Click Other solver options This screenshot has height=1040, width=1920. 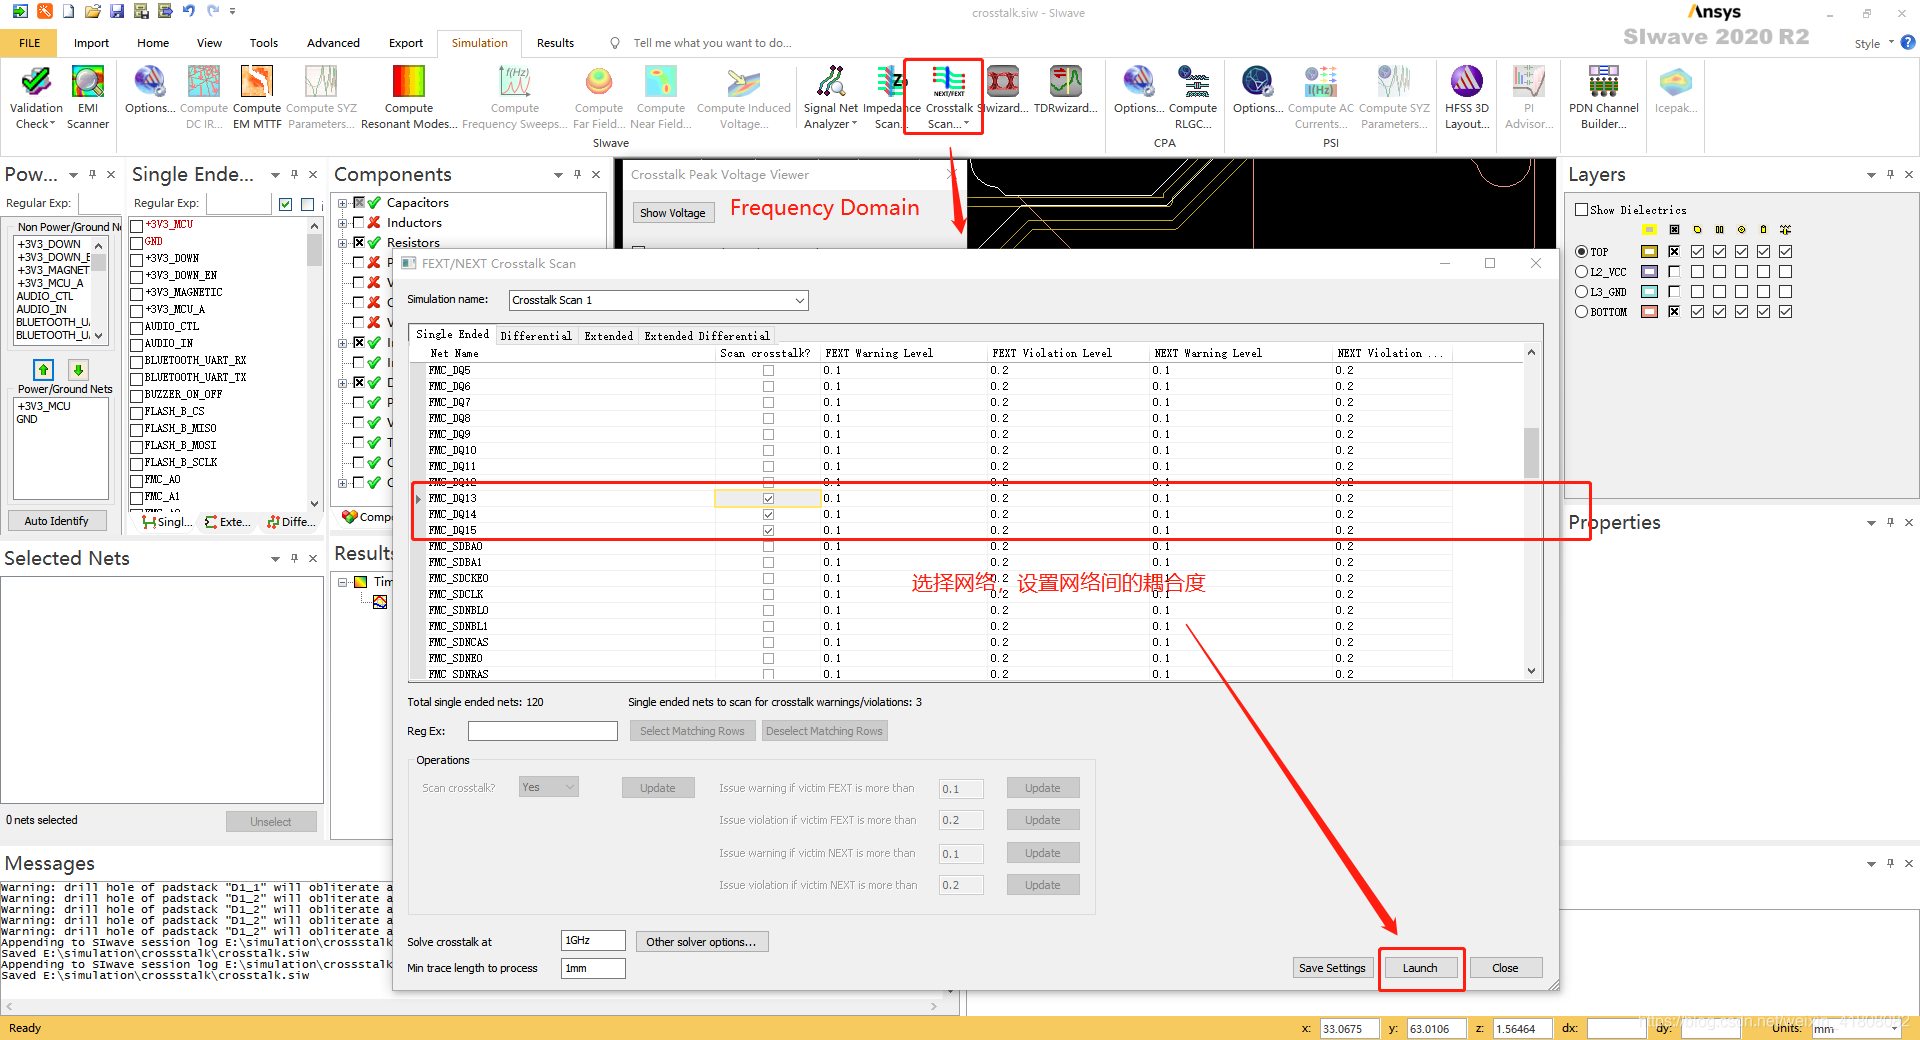(x=701, y=942)
